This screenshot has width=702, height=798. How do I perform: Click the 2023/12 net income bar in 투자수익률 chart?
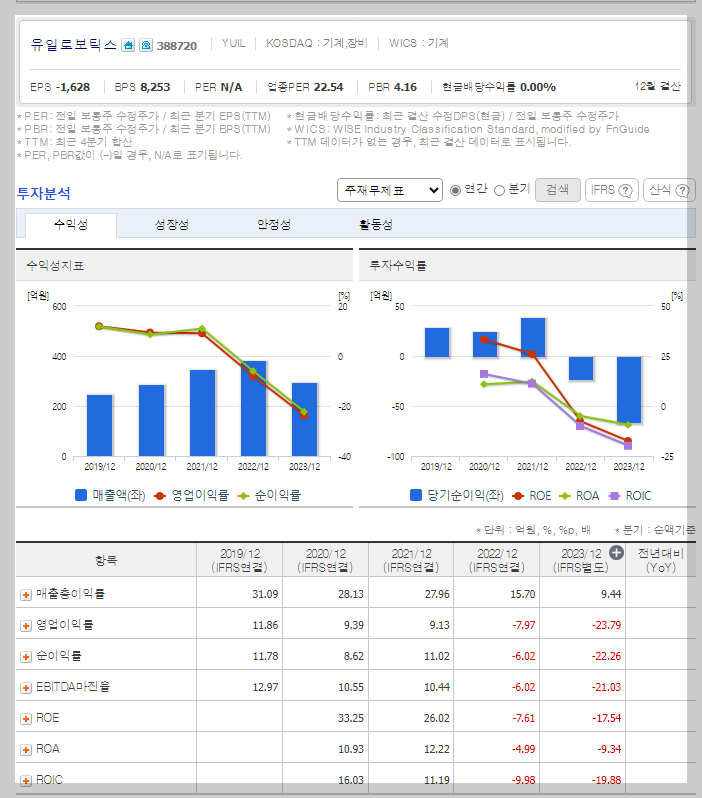(x=629, y=390)
